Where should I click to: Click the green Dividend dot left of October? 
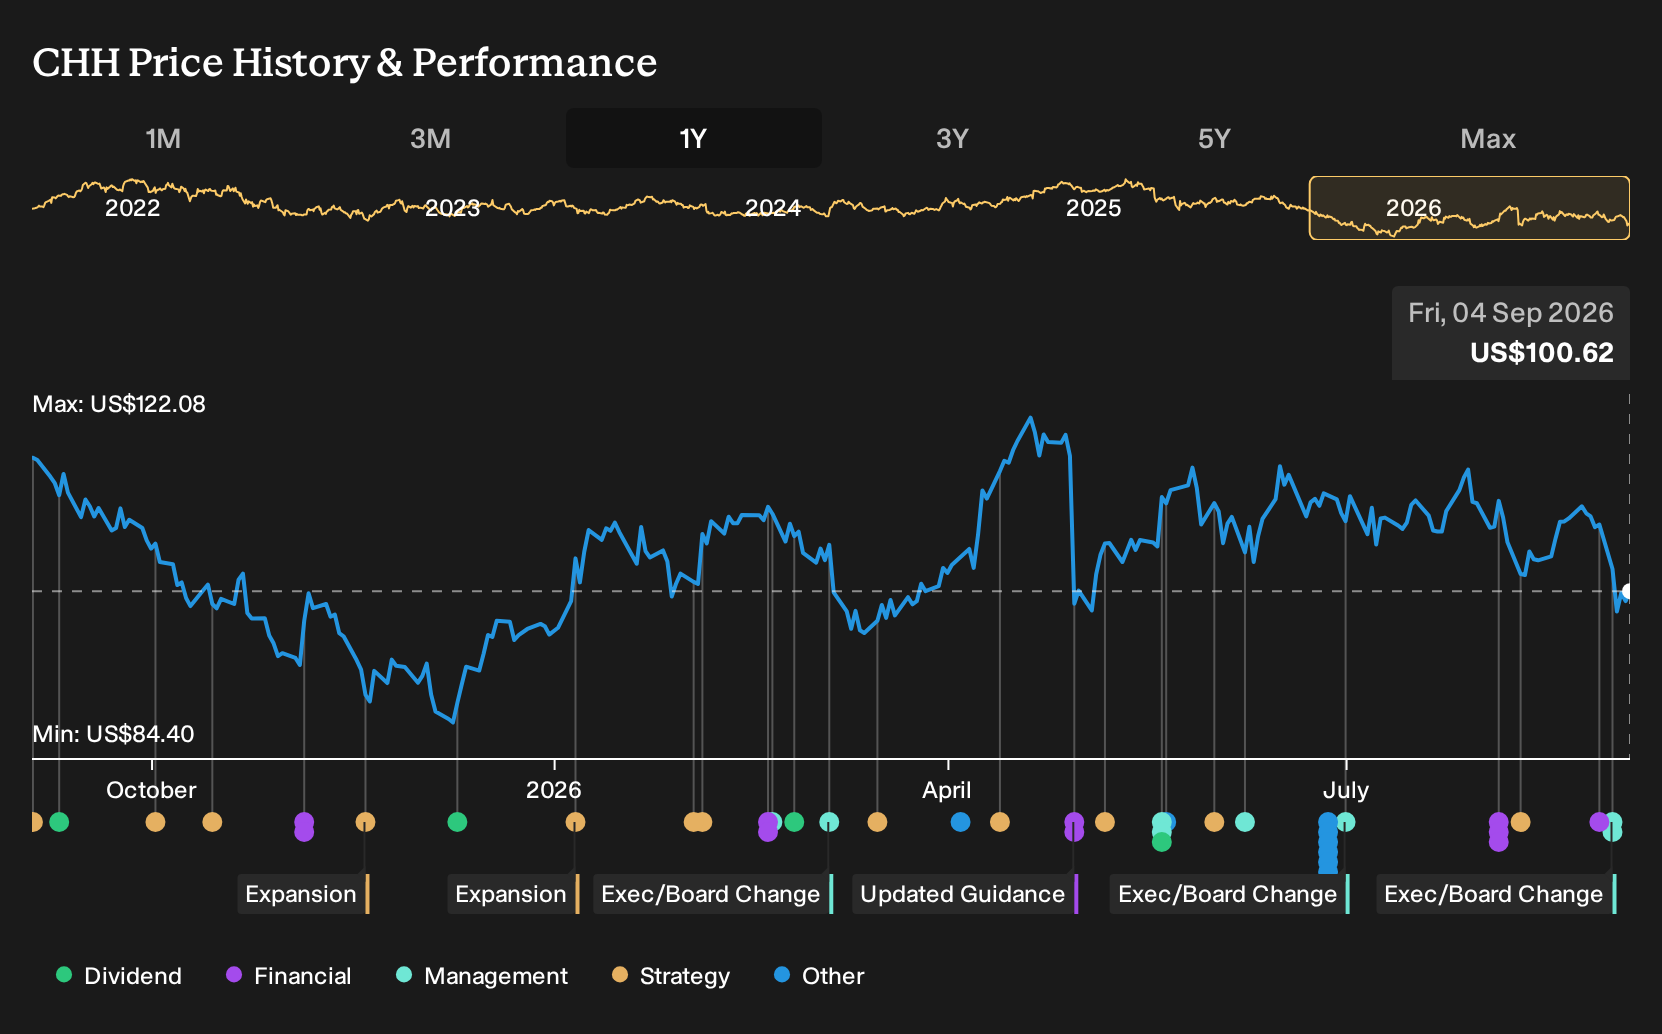tap(59, 822)
